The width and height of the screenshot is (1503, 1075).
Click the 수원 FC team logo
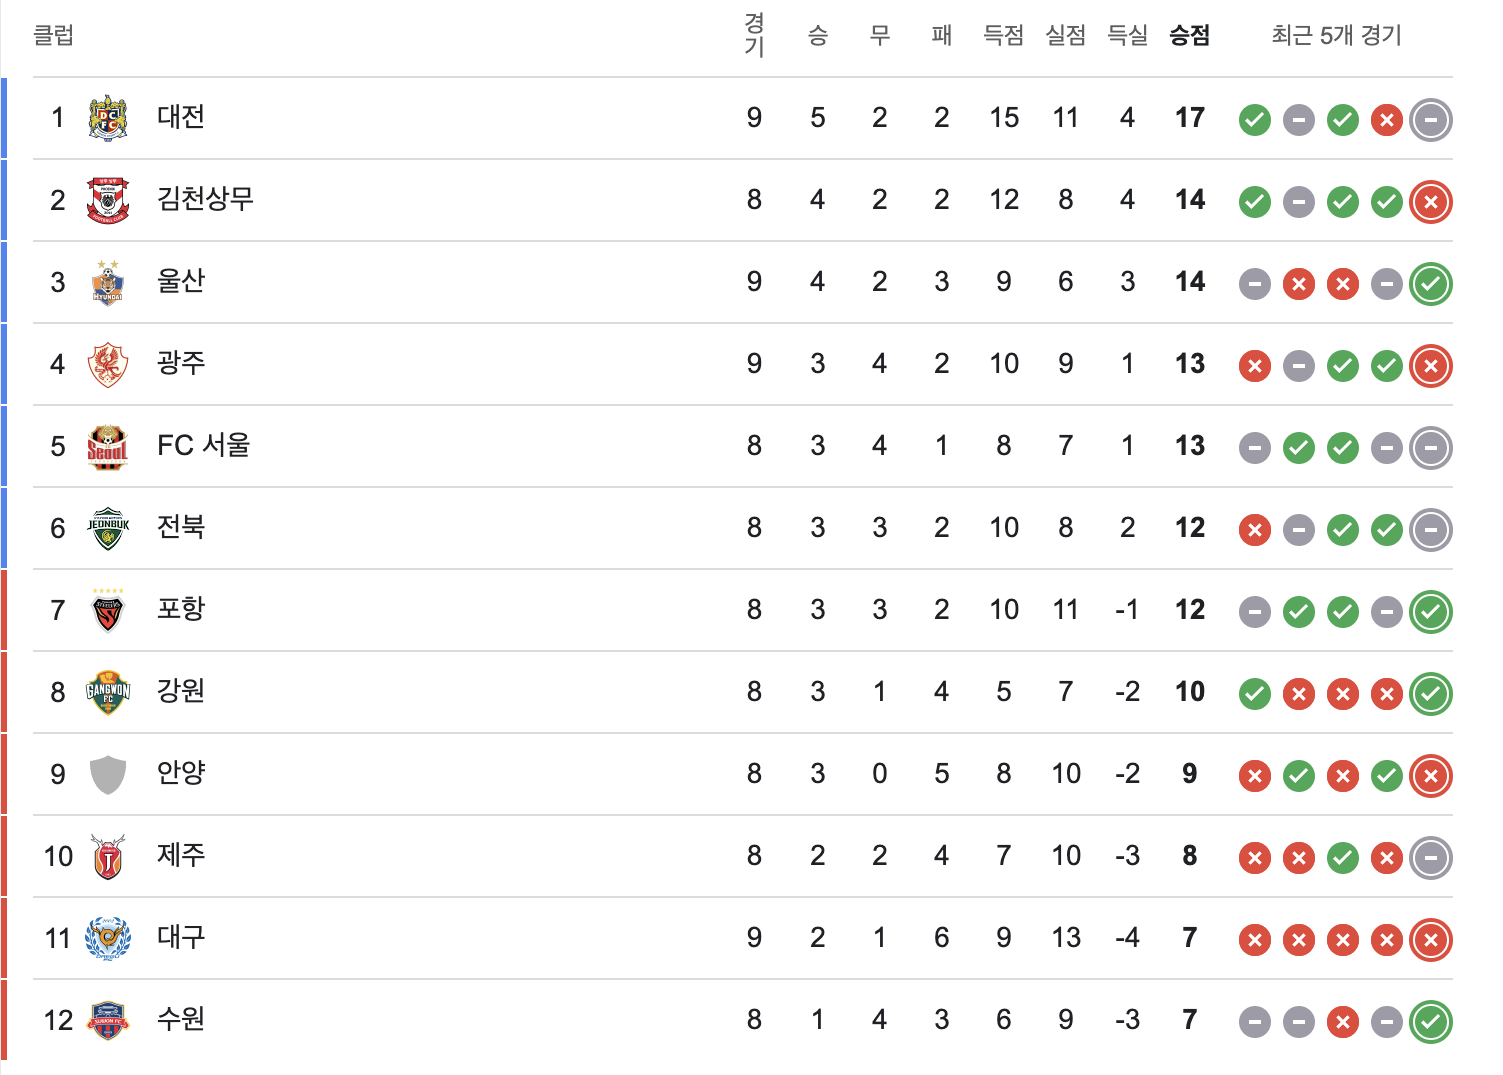coord(108,1020)
